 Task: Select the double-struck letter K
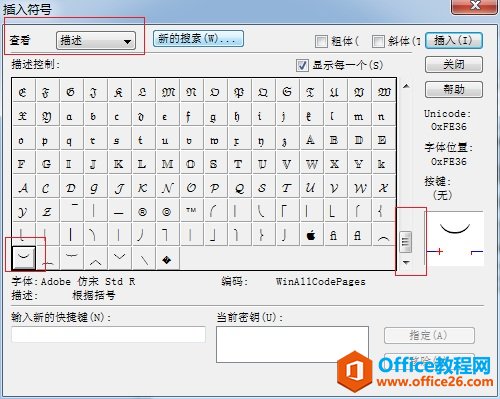[x=118, y=164]
